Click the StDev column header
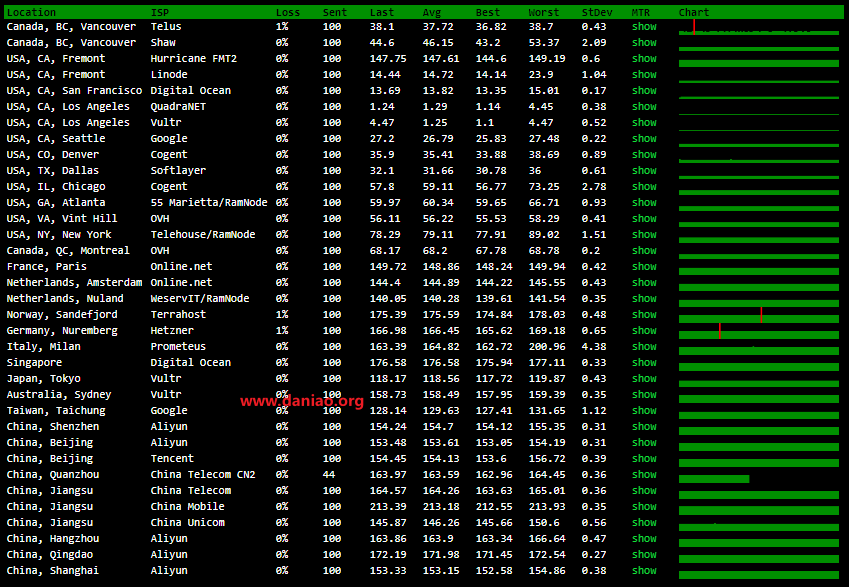This screenshot has height=587, width=849. tap(597, 12)
